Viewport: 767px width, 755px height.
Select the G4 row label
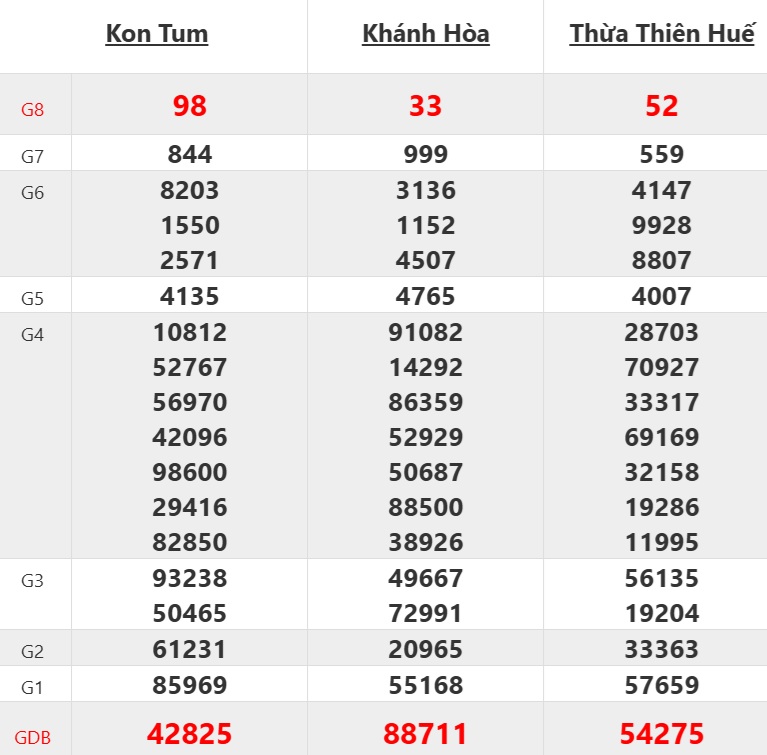tap(33, 335)
